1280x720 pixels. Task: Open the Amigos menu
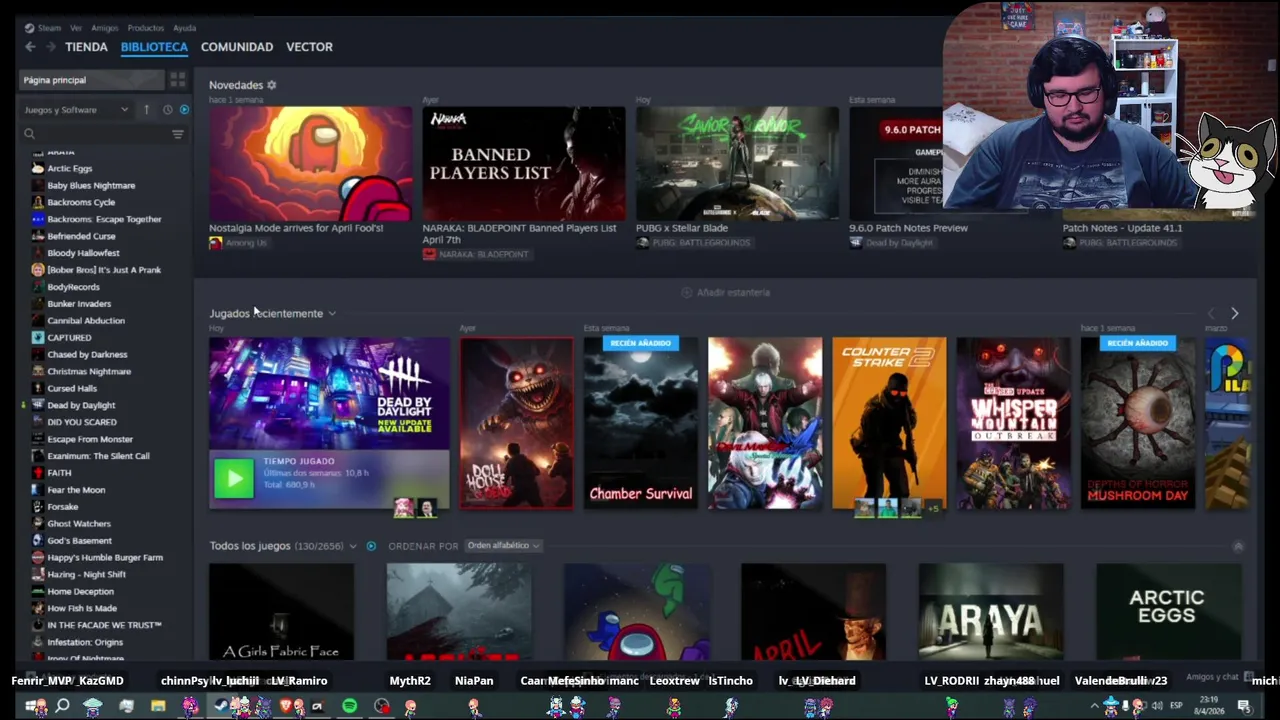(105, 28)
